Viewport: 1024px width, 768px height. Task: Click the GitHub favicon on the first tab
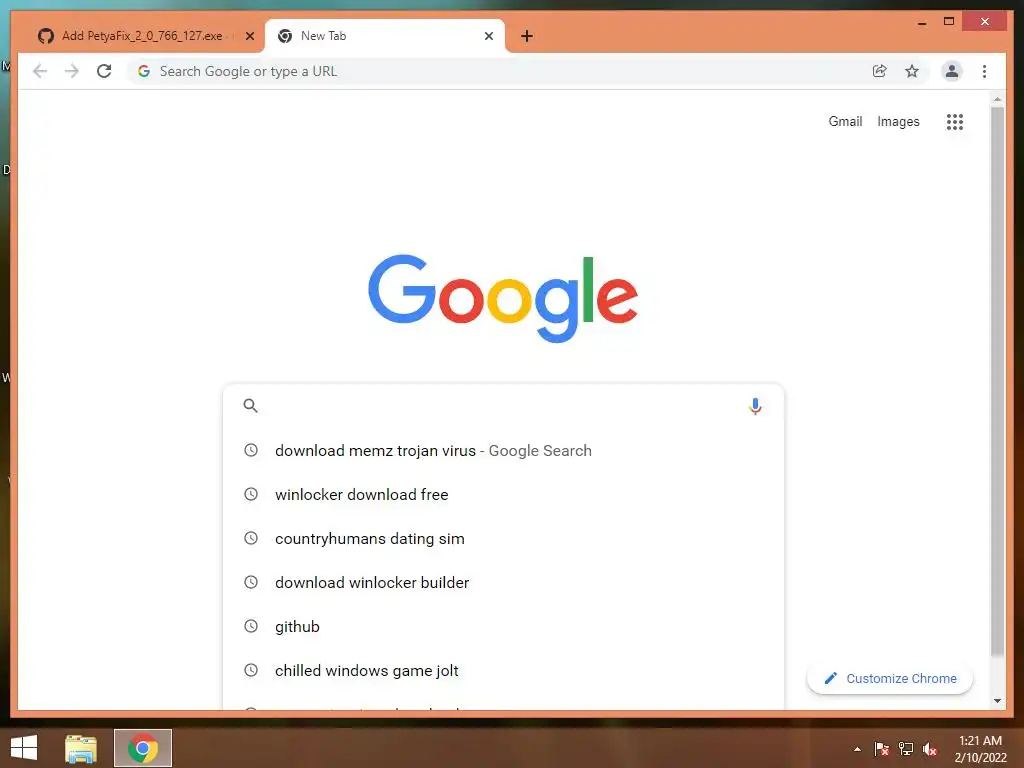pos(46,36)
